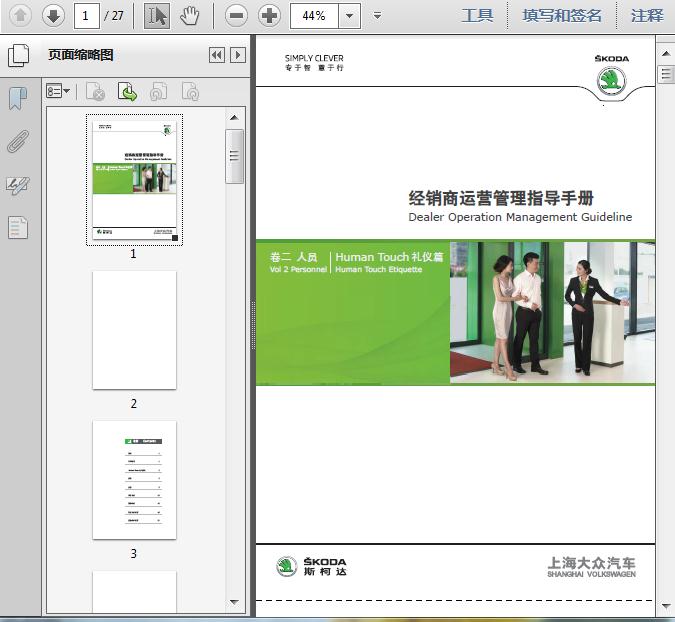The image size is (675, 622).
Task: Click the SIMPLY CLEVER slogan text
Action: (x=314, y=58)
